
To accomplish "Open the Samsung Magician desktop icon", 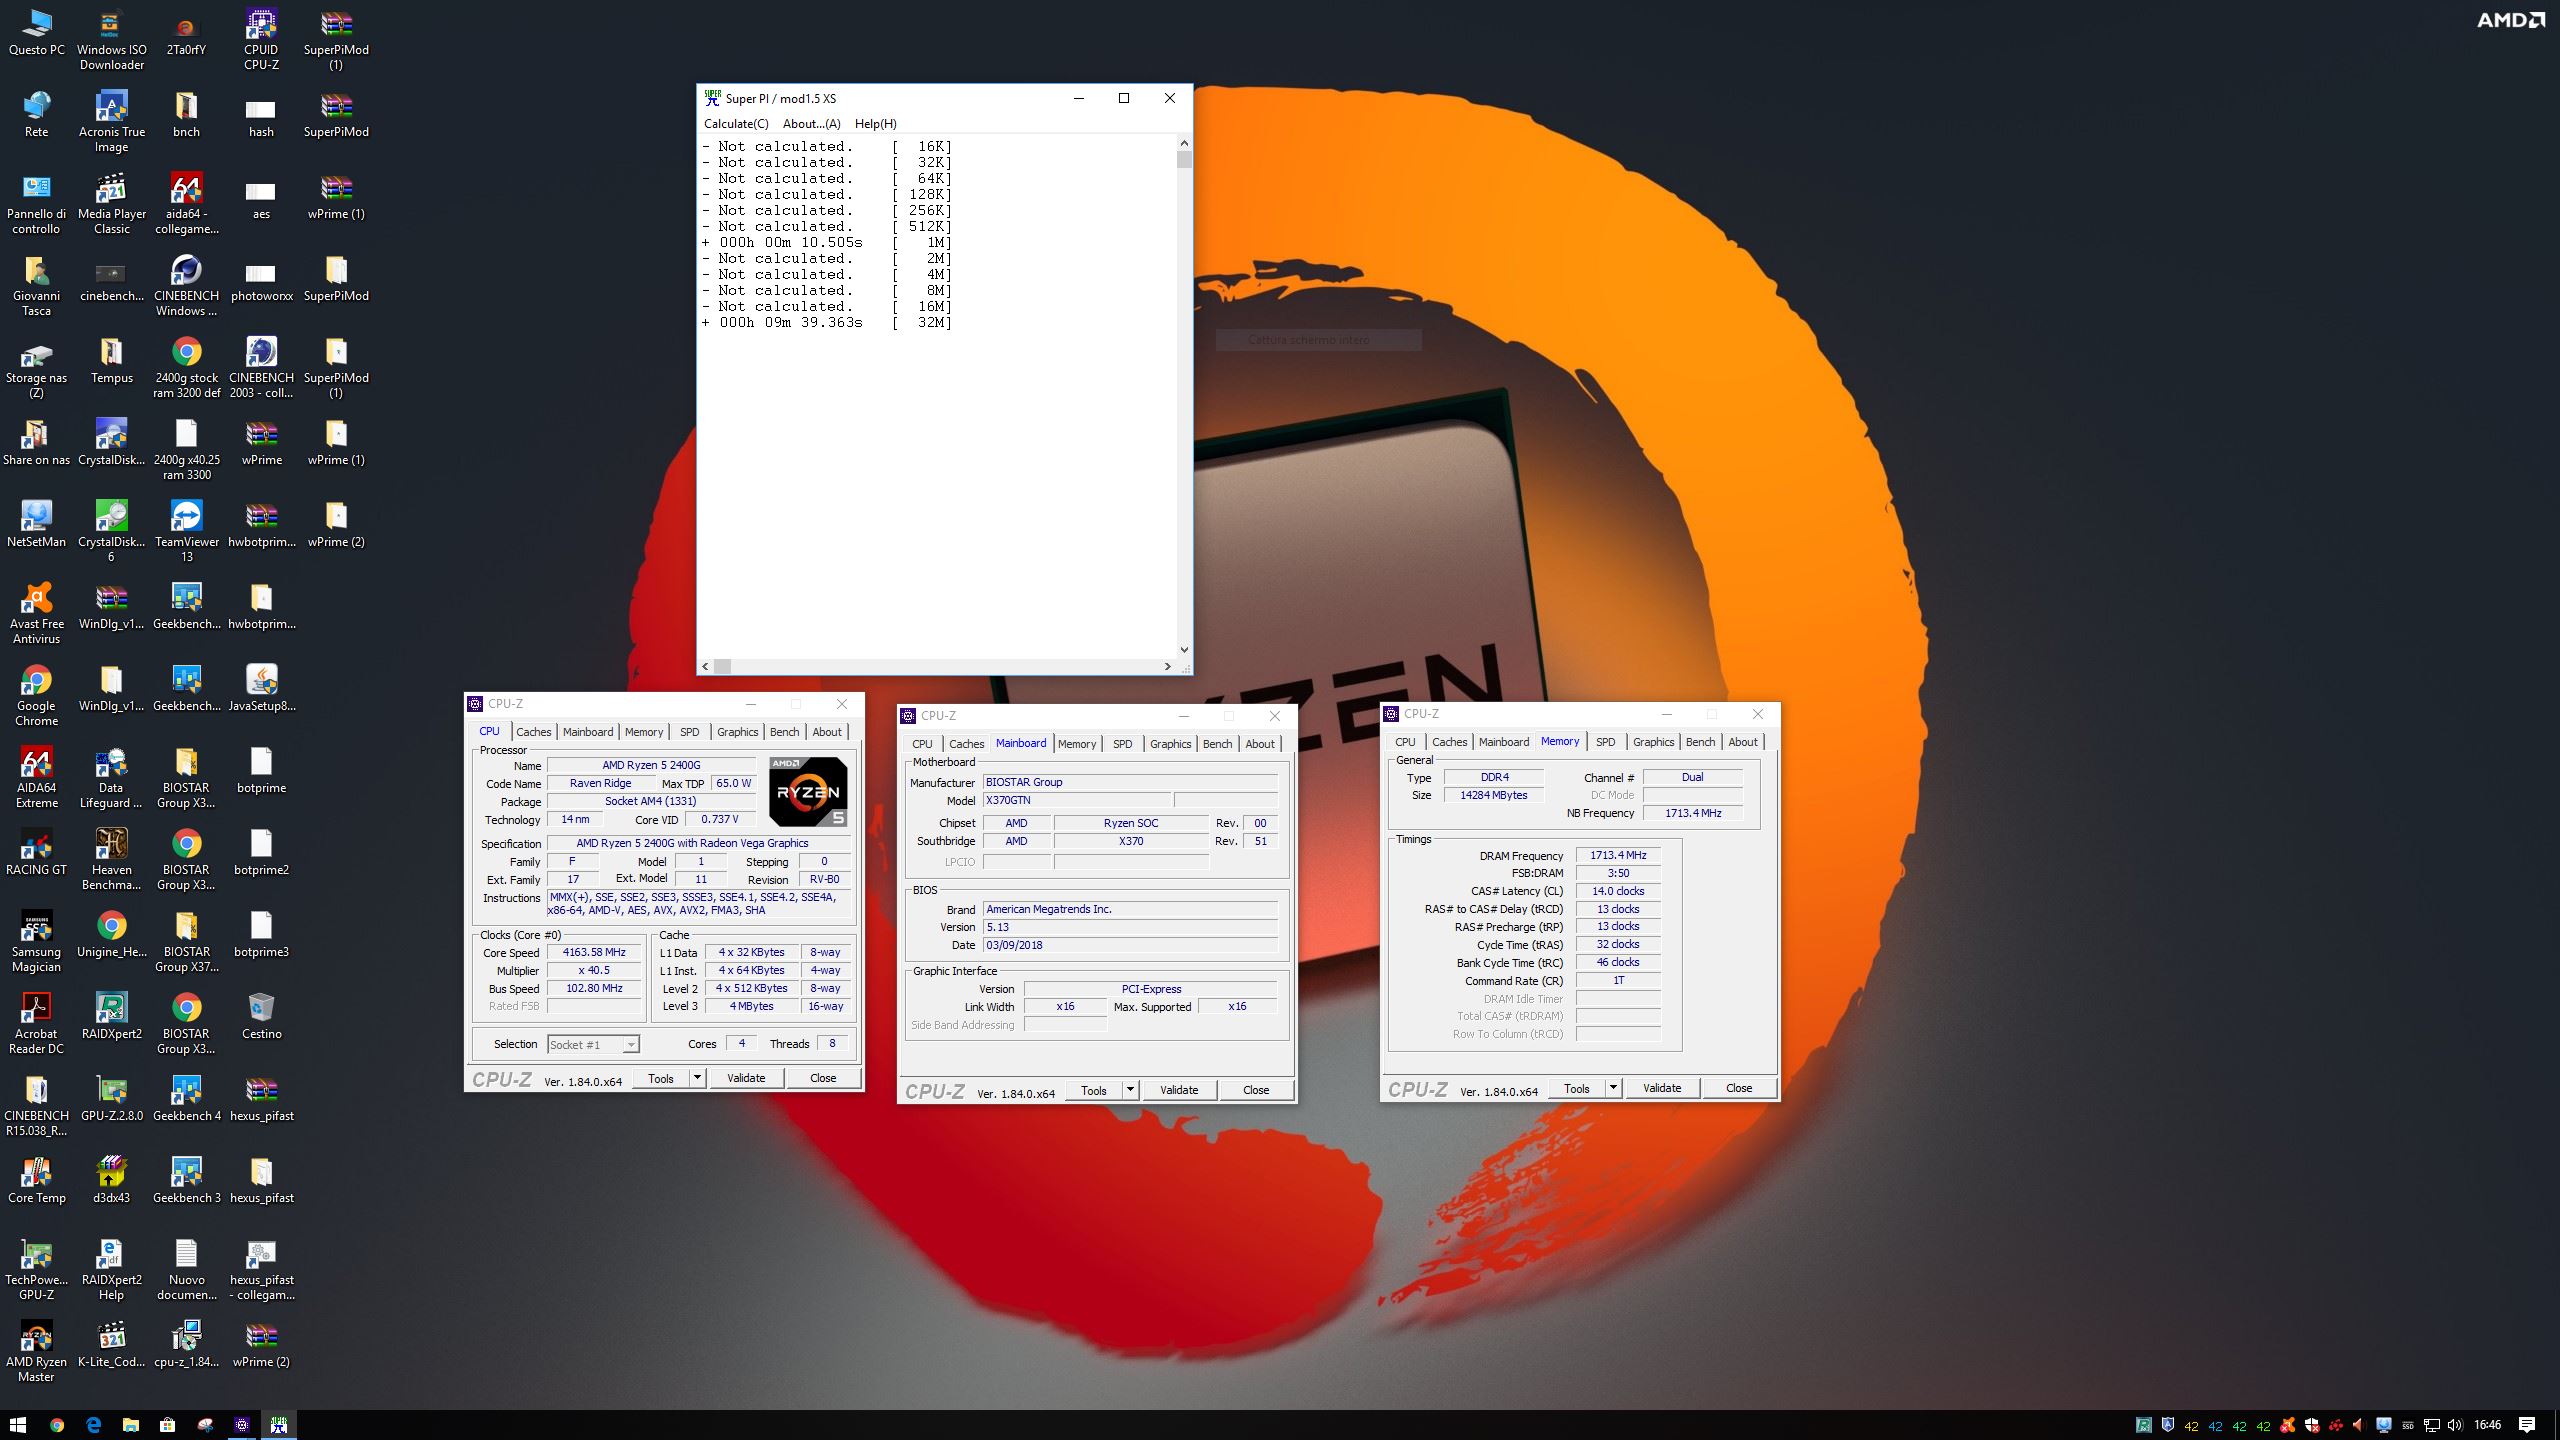I will coord(36,941).
